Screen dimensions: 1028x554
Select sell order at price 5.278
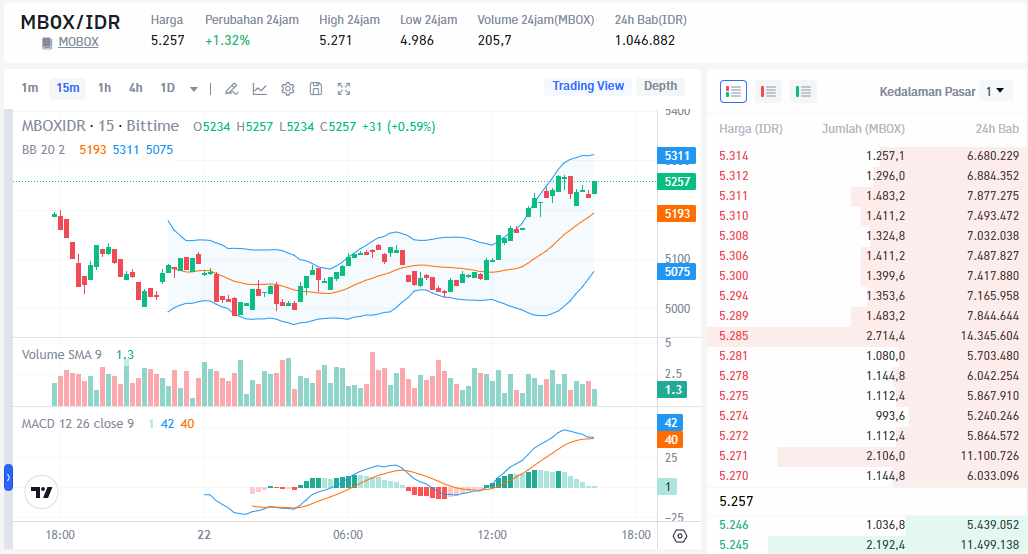tap(867, 376)
